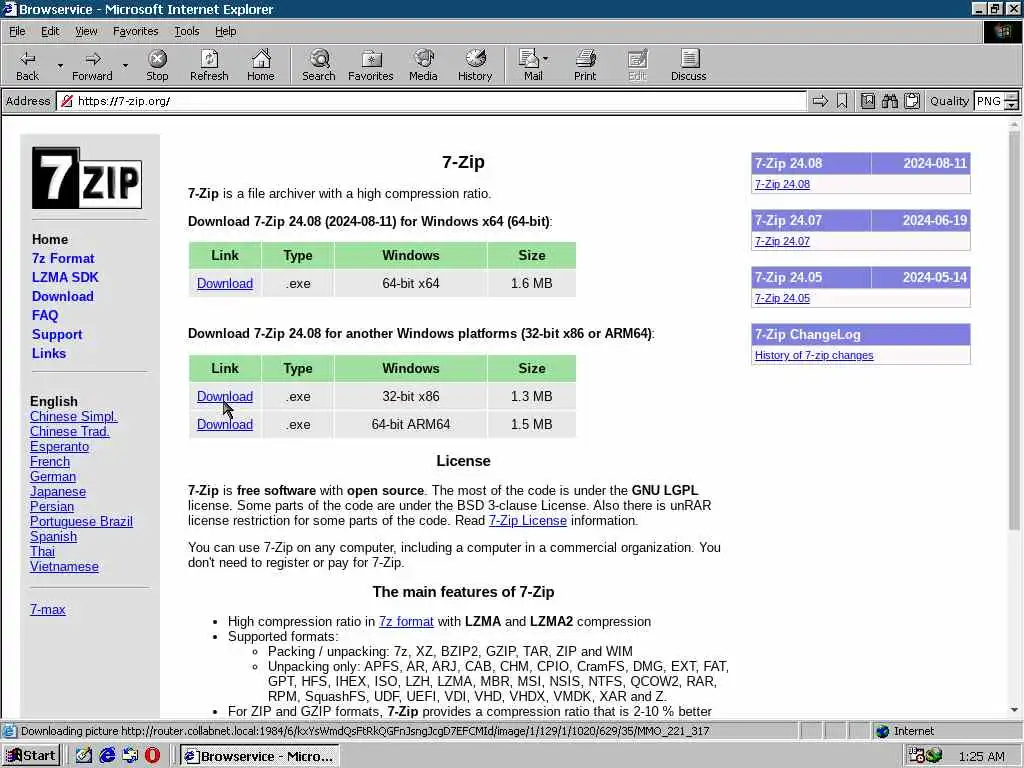Open the LZMA SDK sidebar link

coord(65,277)
